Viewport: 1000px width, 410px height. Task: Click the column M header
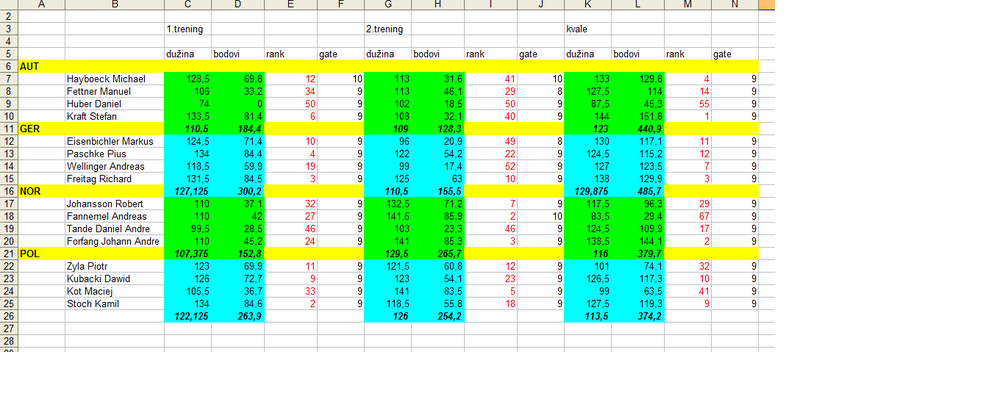688,5
